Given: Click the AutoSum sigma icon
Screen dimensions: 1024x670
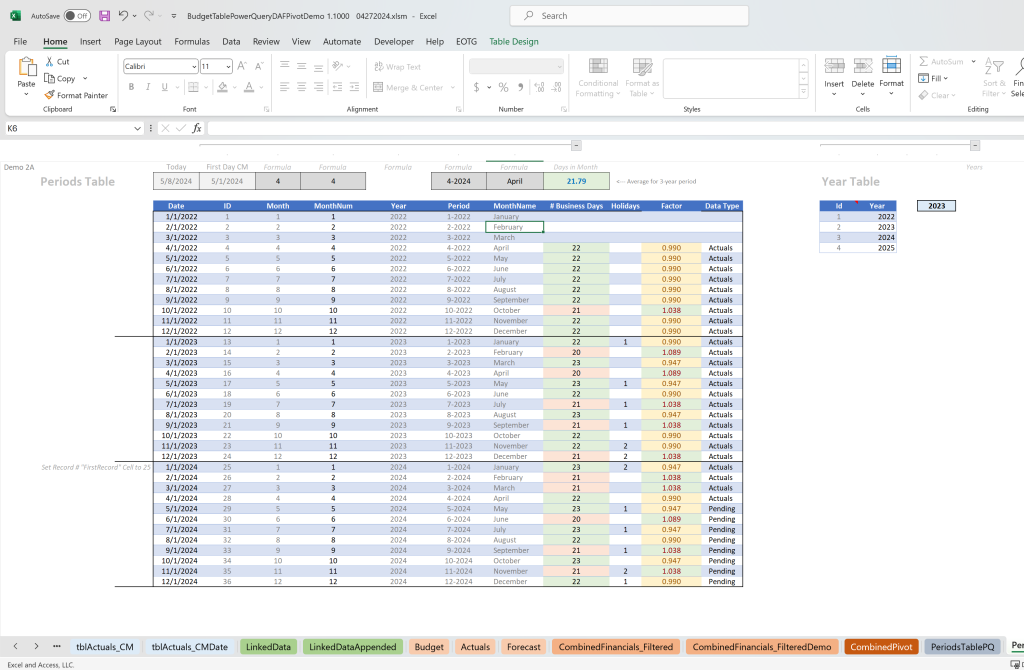Looking at the screenshot, I should click(923, 61).
